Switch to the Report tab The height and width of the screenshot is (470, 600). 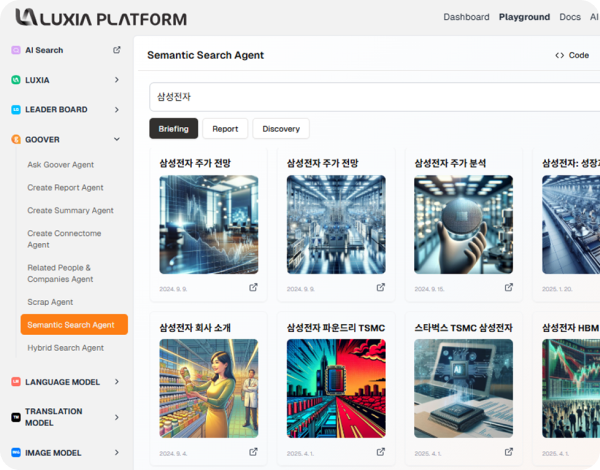tap(225, 129)
